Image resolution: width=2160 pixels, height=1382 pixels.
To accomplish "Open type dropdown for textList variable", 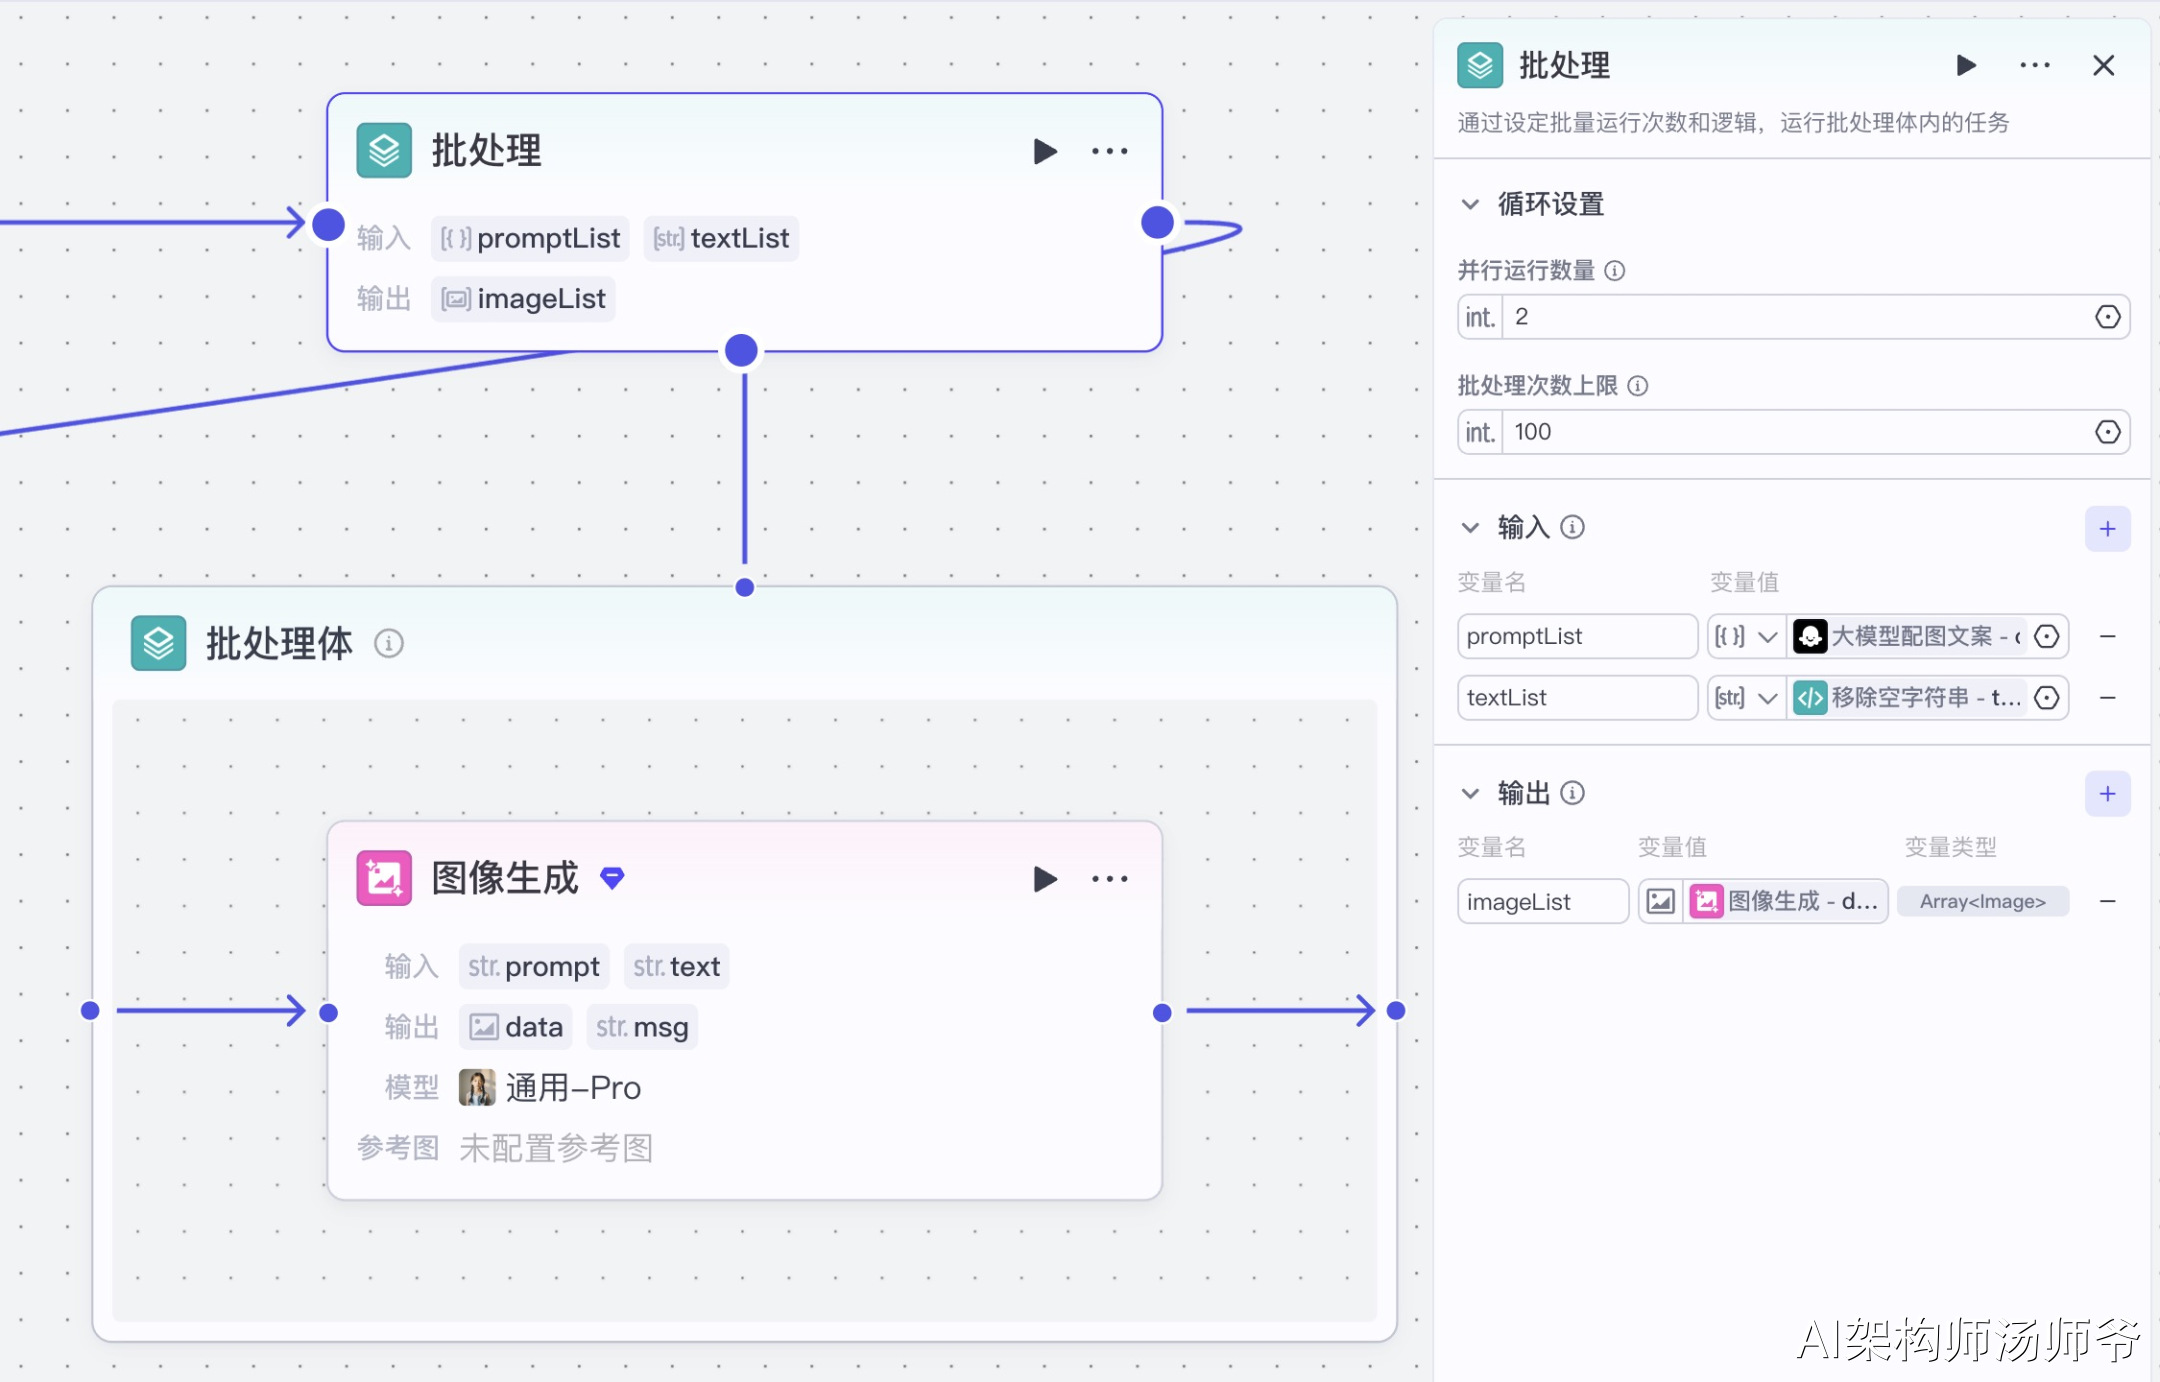I will [1745, 697].
